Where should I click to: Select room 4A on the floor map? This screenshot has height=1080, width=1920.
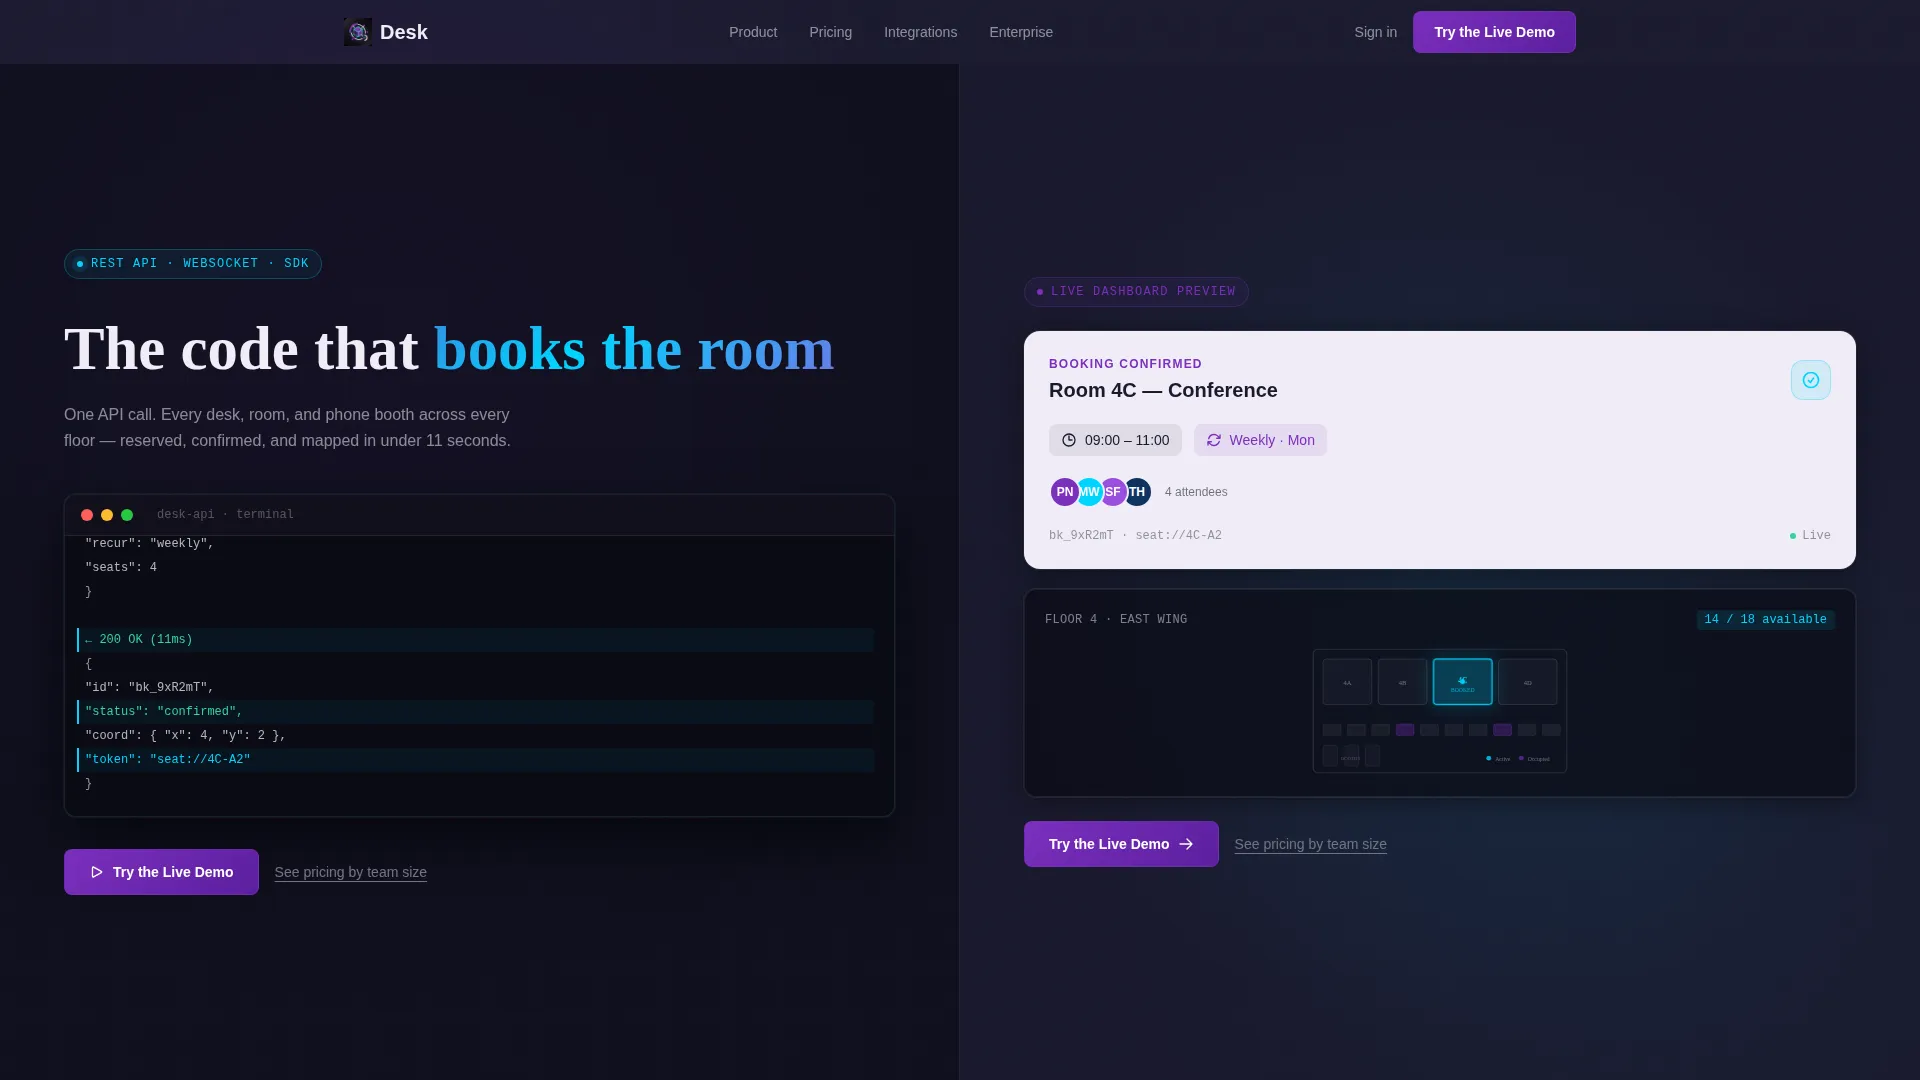tap(1347, 682)
